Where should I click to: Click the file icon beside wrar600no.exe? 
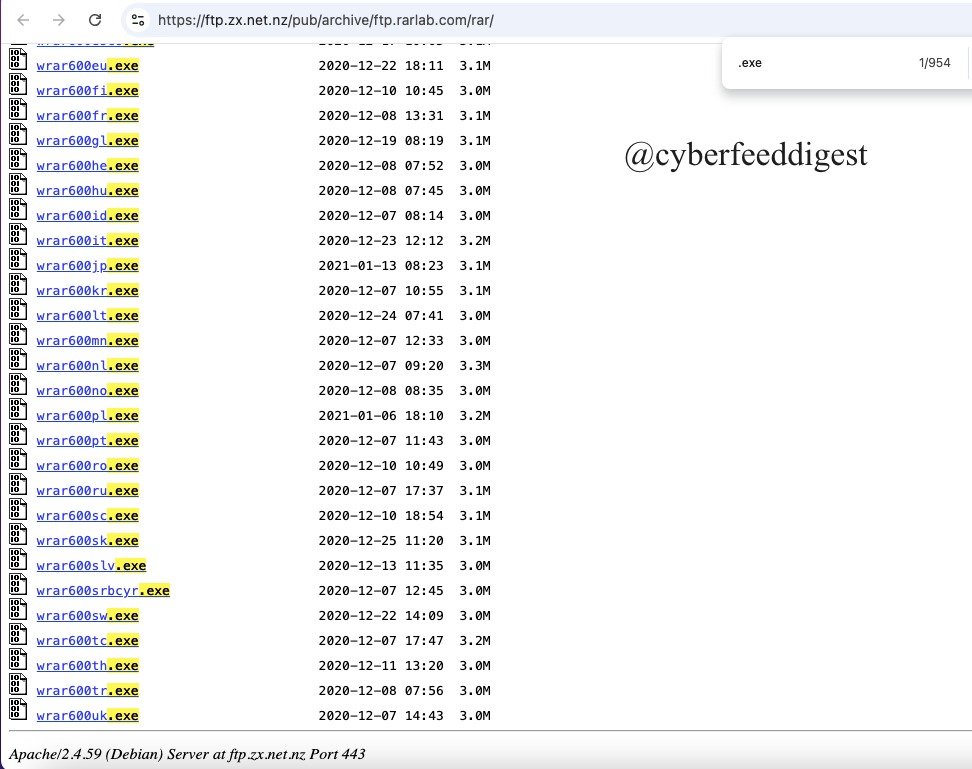tap(18, 385)
